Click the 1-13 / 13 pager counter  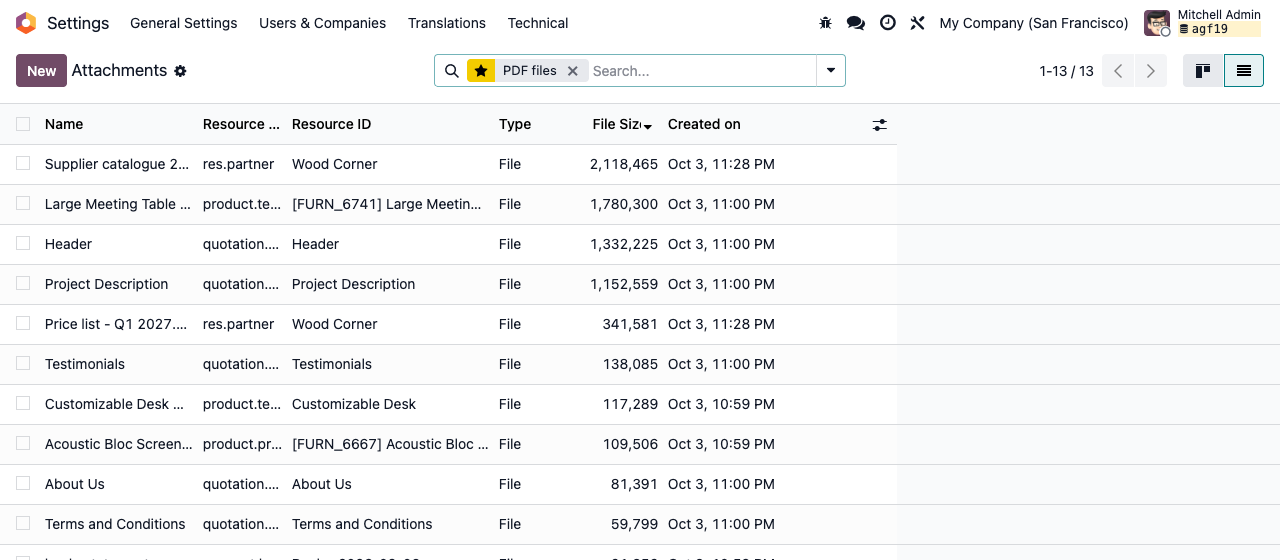click(x=1066, y=71)
